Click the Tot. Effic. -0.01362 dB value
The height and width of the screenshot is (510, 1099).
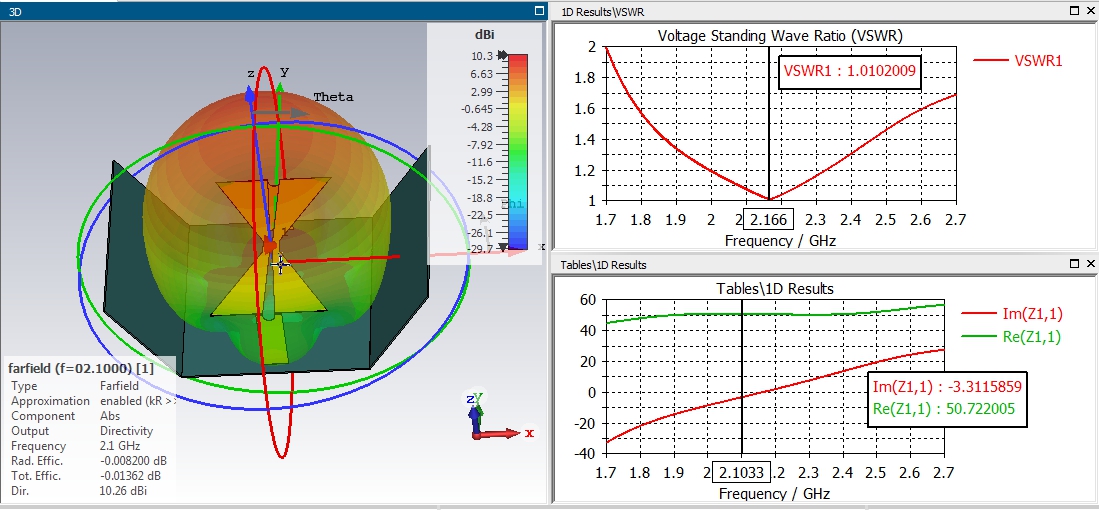pos(130,476)
